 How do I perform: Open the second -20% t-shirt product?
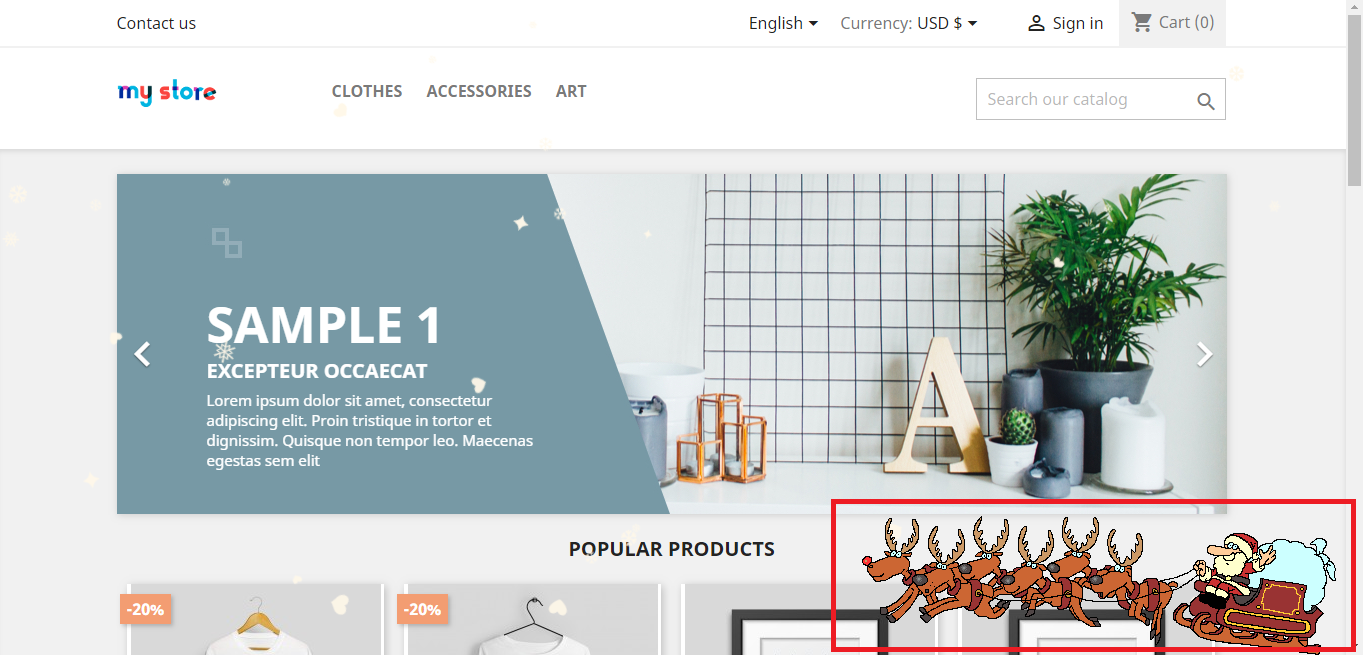[x=532, y=620]
